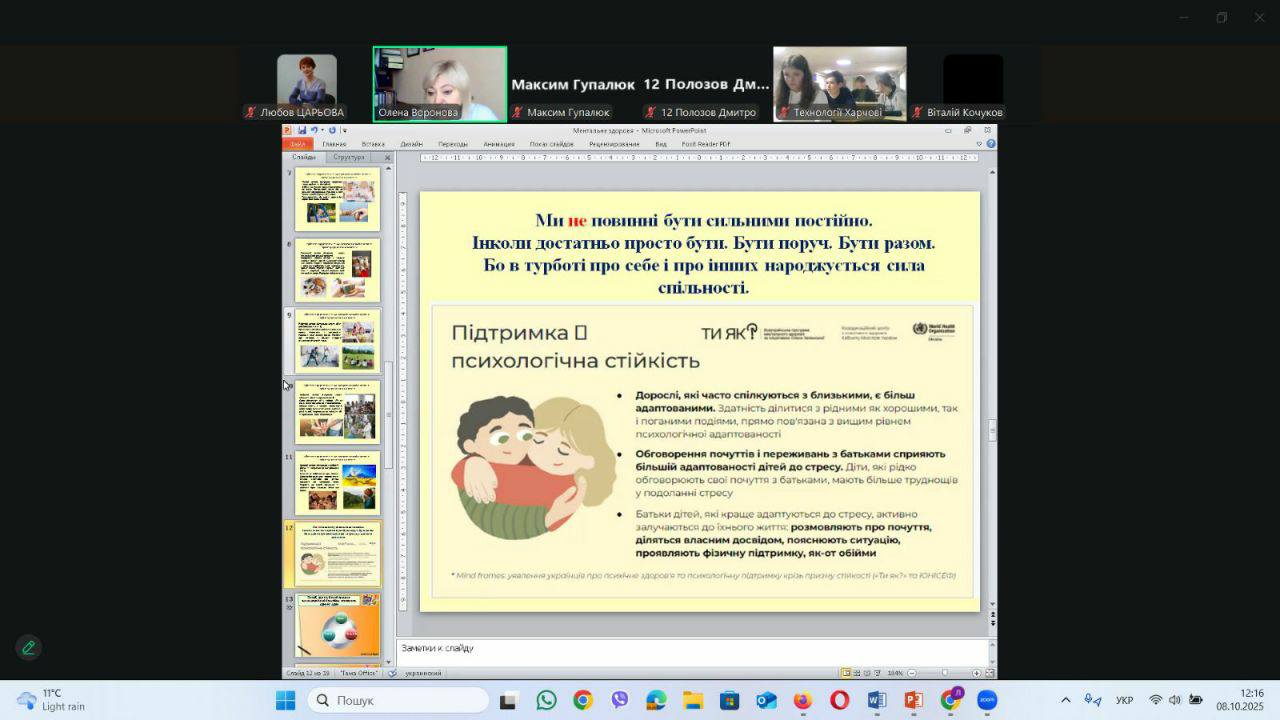Click the zoom-in plus button
The width and height of the screenshot is (1280, 720).
pos(976,673)
